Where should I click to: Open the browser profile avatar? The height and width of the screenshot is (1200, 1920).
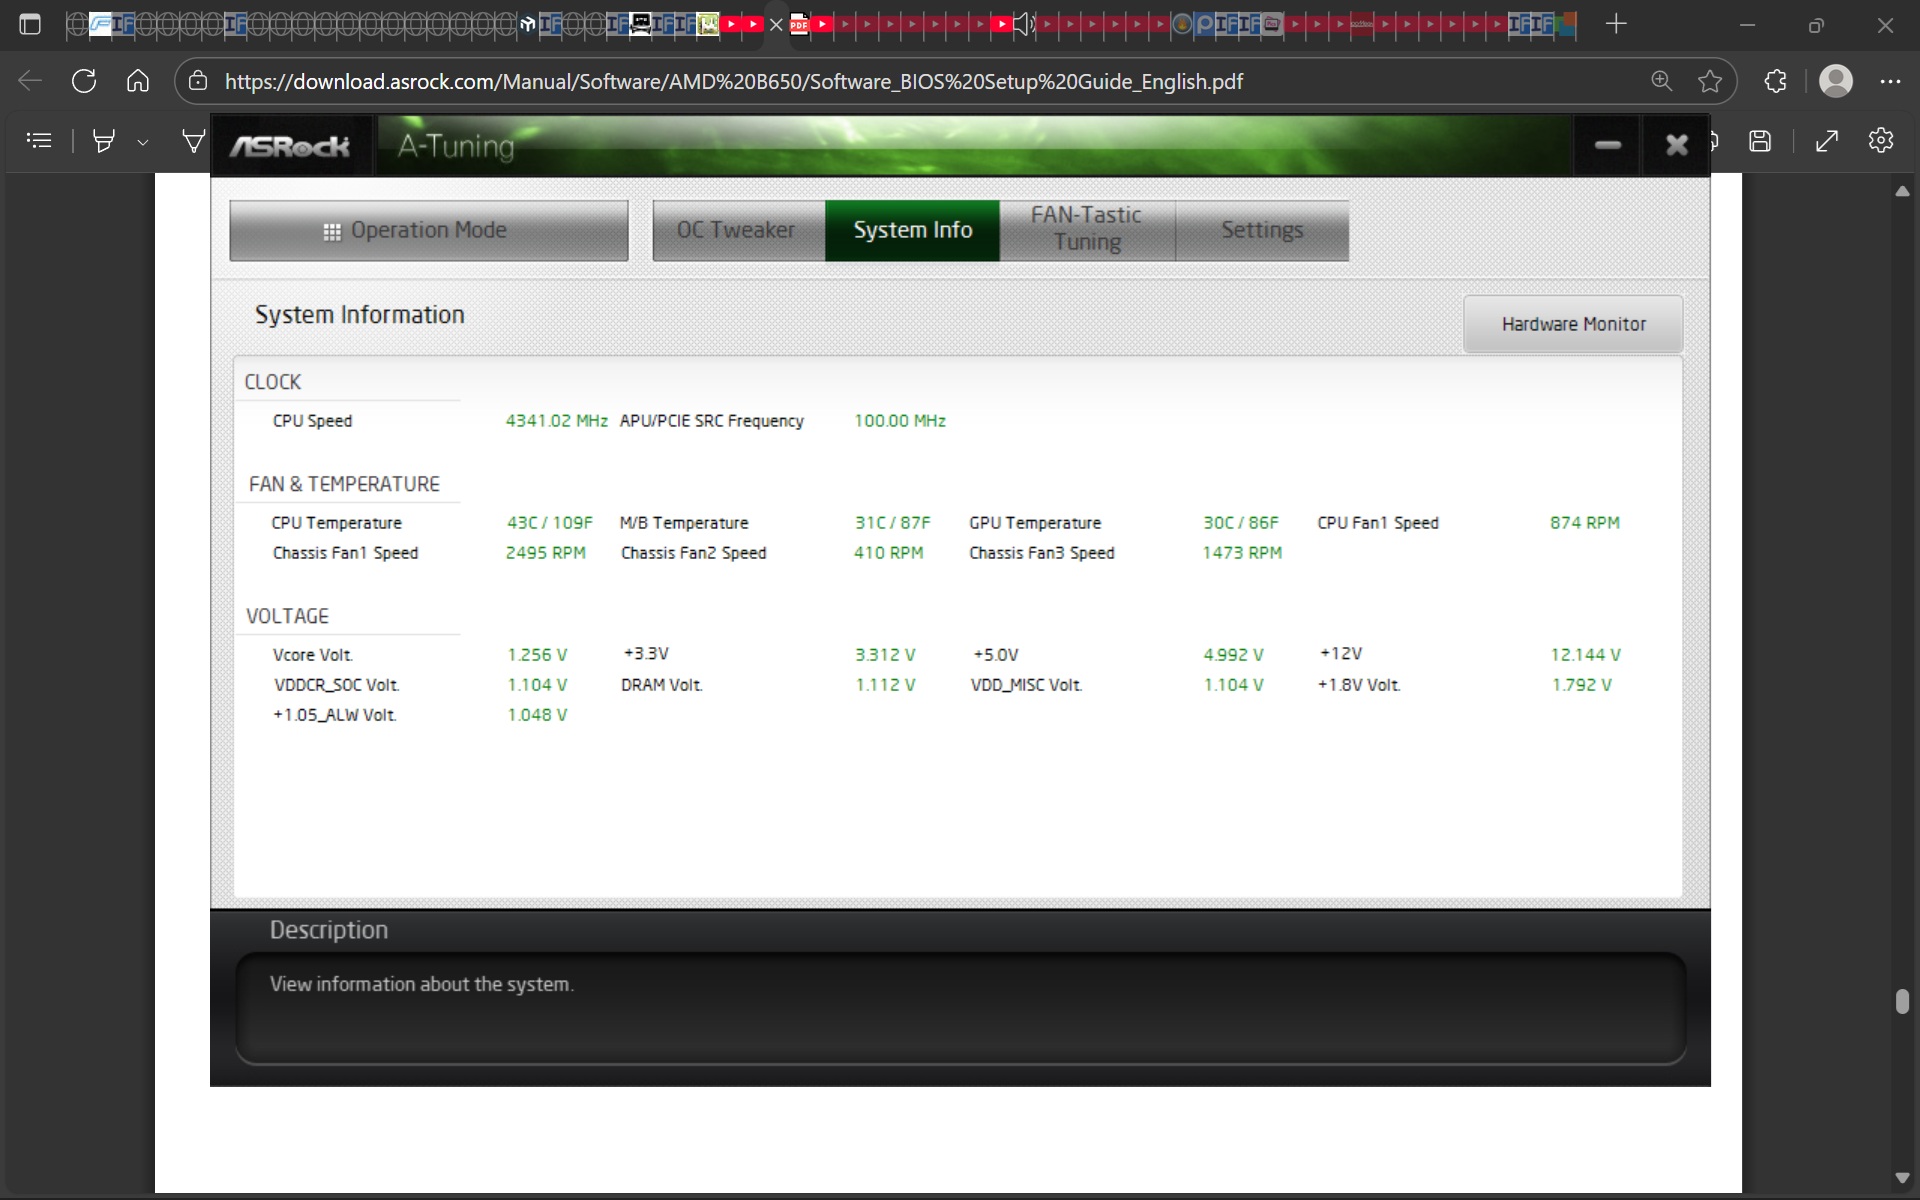point(1836,81)
